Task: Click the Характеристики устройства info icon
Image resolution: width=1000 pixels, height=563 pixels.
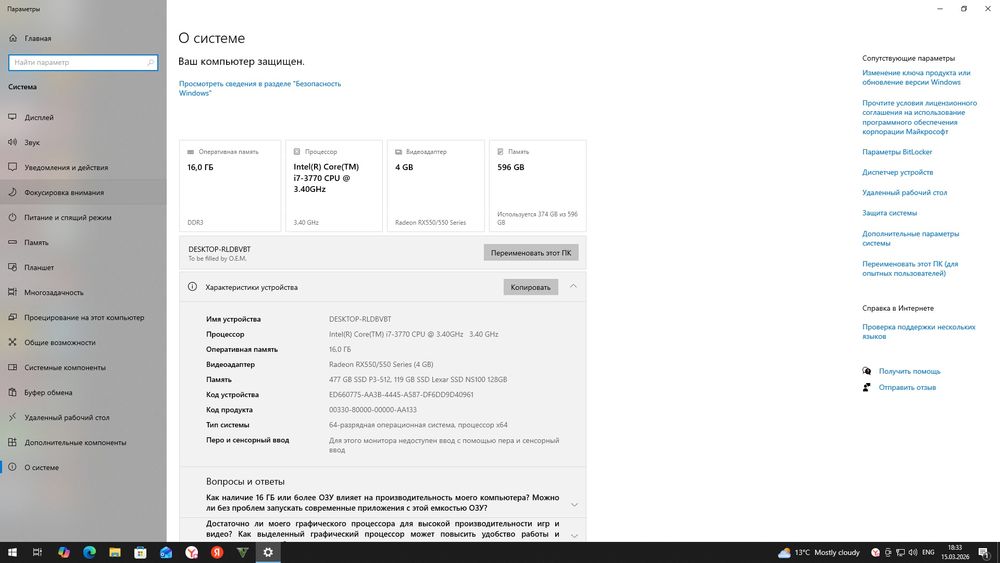Action: coord(192,287)
